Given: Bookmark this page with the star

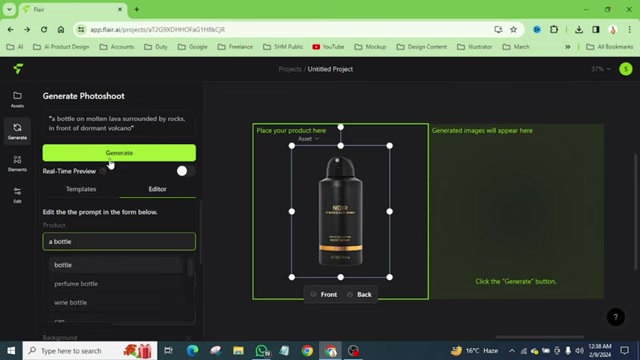Looking at the screenshot, I should [513, 29].
